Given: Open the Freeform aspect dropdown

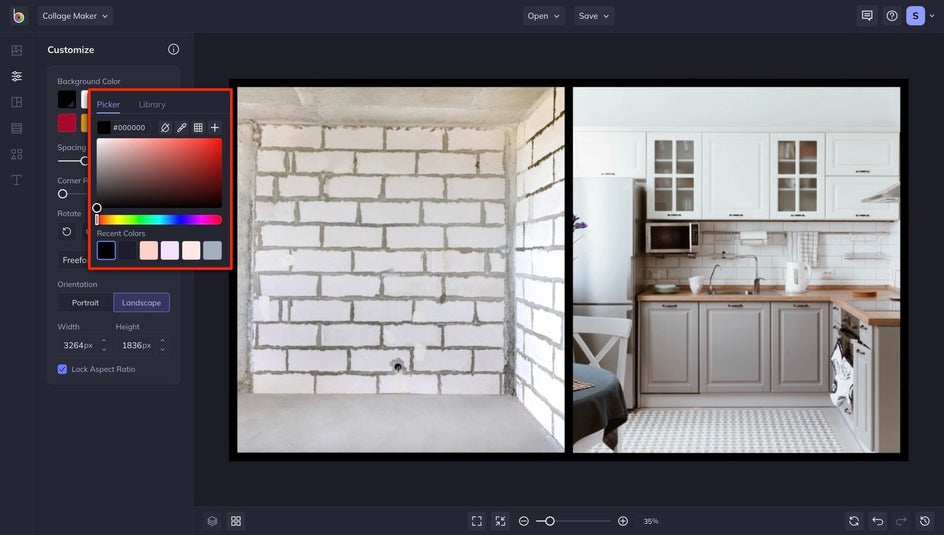Looking at the screenshot, I should click(73, 260).
